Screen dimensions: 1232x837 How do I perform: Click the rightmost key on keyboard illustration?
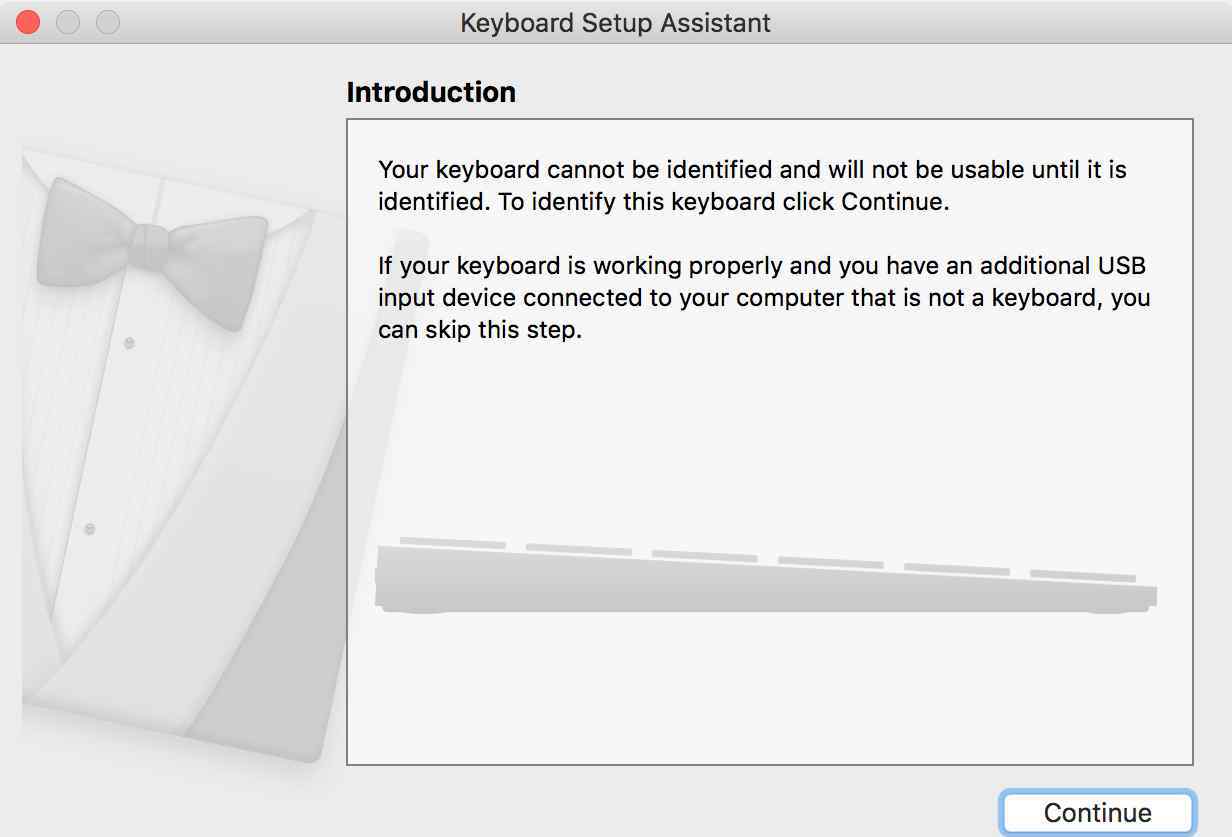pyautogui.click(x=1083, y=575)
